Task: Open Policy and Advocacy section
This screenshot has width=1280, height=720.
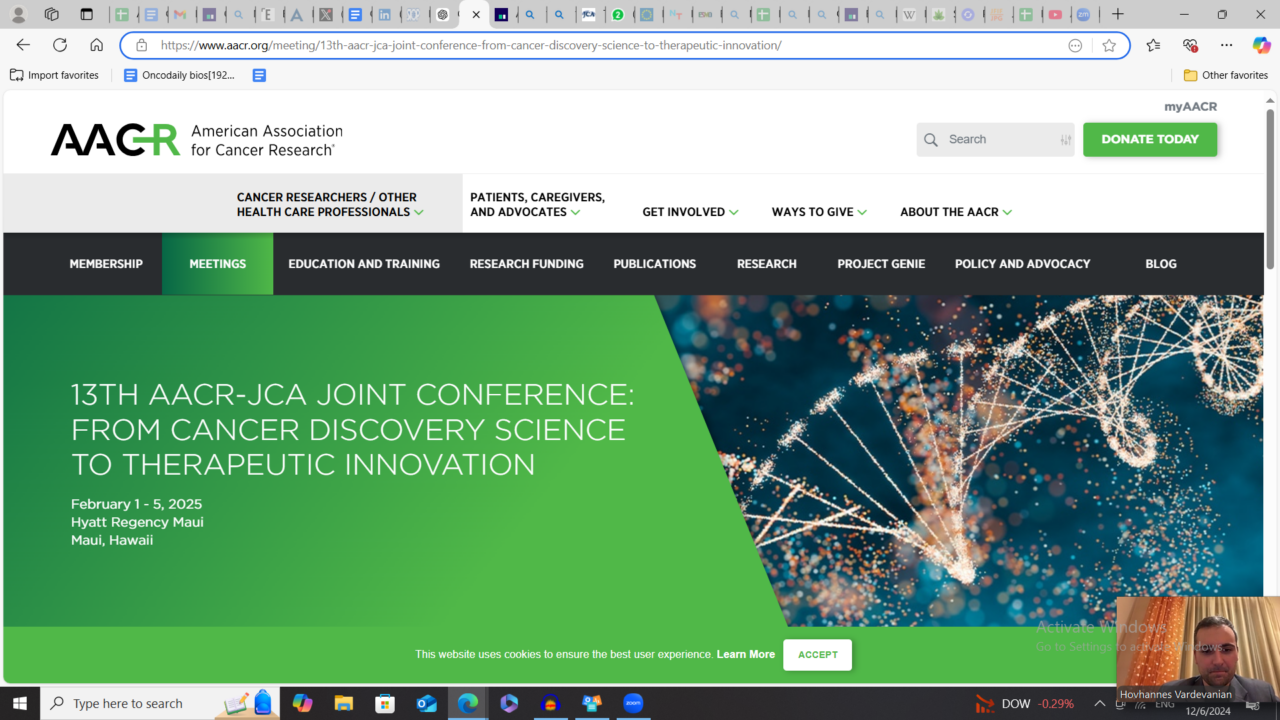Action: [1022, 264]
